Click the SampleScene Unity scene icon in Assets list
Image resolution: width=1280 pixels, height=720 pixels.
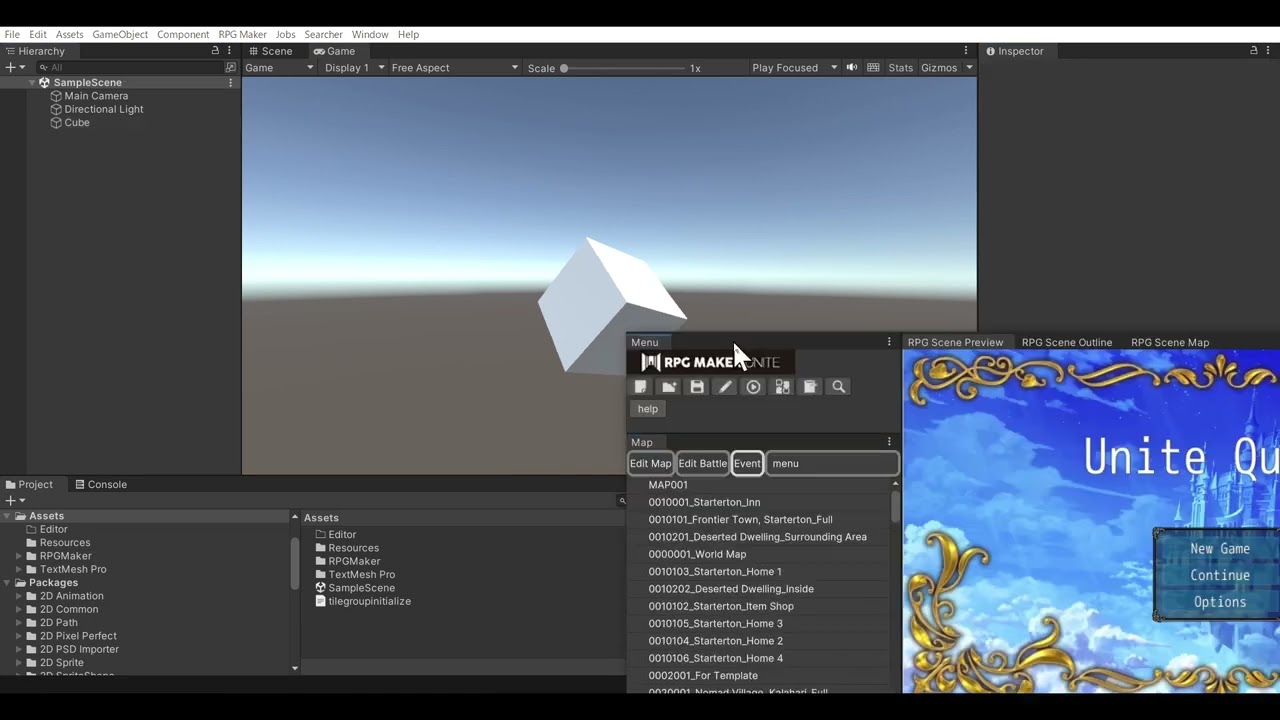coord(321,588)
